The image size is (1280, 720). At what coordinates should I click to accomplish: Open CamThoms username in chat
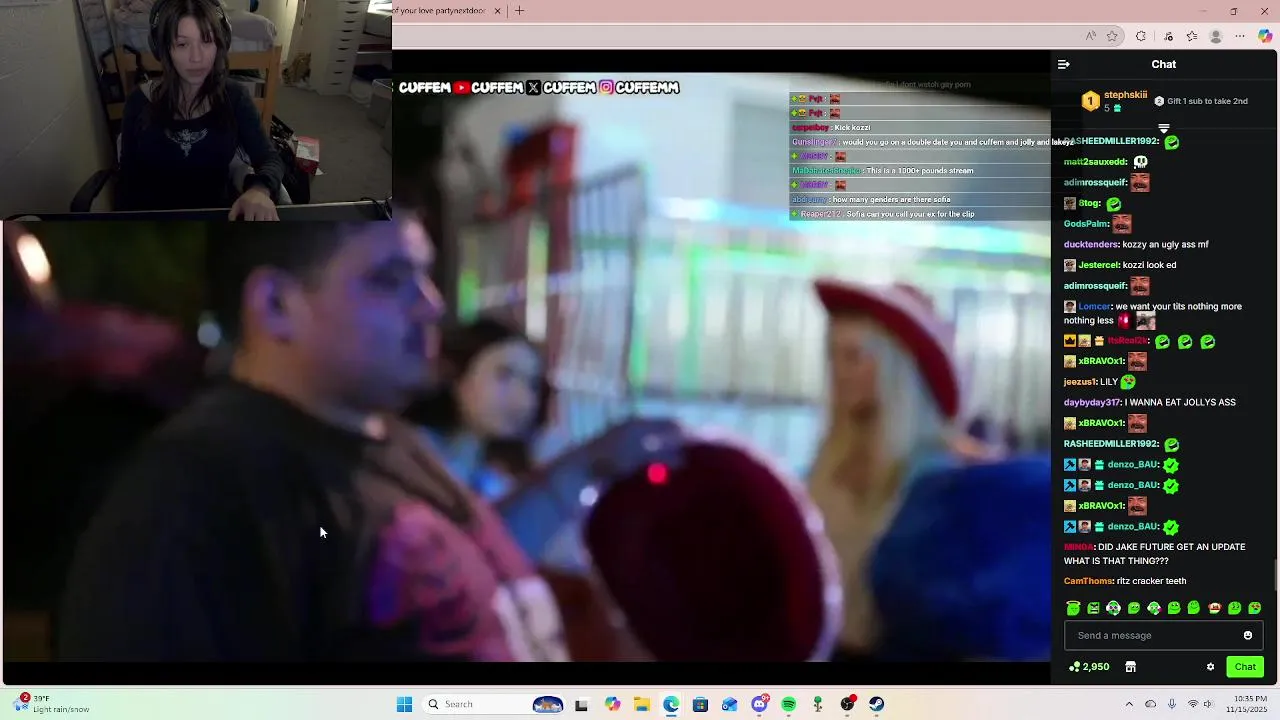click(x=1088, y=581)
